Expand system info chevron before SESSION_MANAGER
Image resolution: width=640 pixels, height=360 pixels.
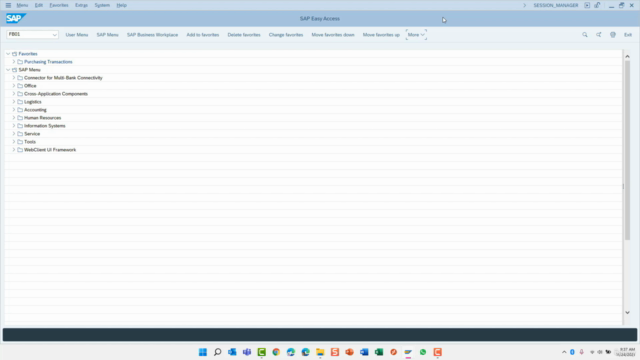[525, 5]
